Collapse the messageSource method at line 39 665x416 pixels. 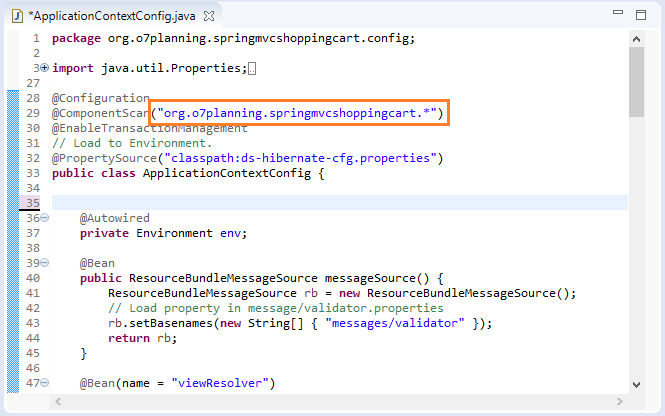[x=45, y=263]
